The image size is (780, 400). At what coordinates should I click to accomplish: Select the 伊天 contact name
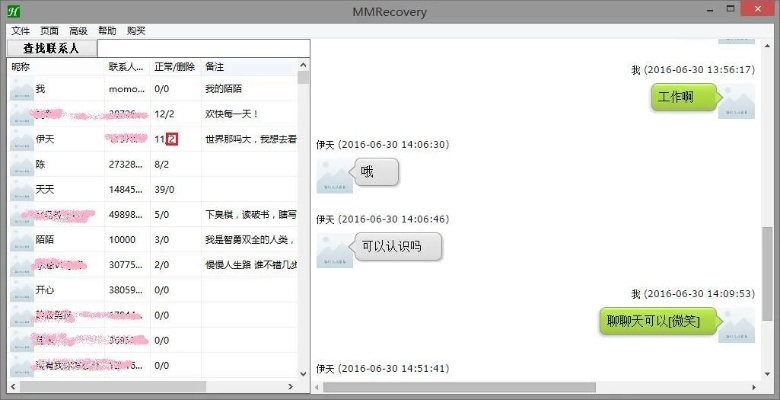45,139
